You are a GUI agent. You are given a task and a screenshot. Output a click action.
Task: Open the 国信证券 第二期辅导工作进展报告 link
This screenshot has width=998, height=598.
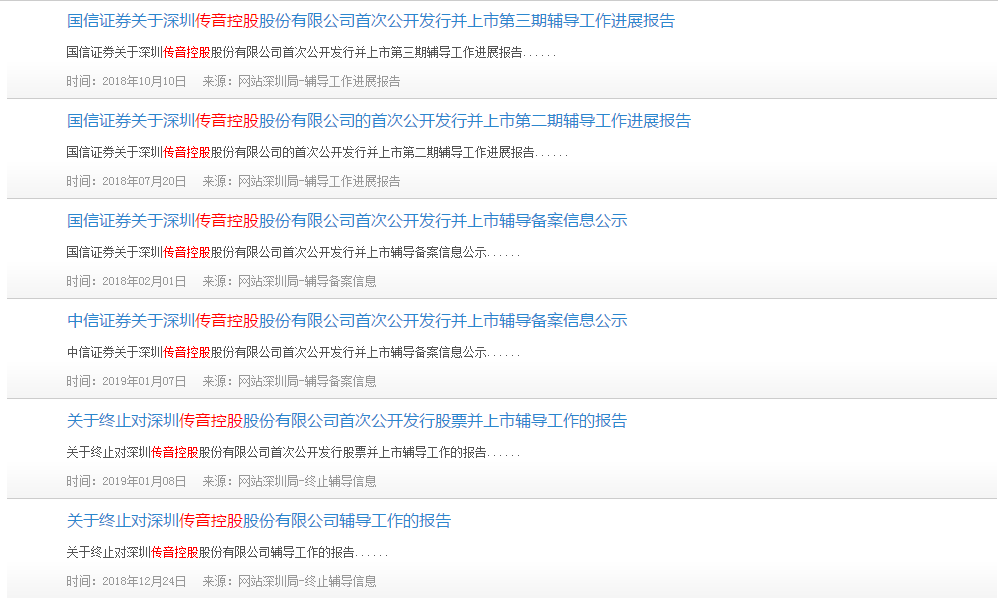379,121
